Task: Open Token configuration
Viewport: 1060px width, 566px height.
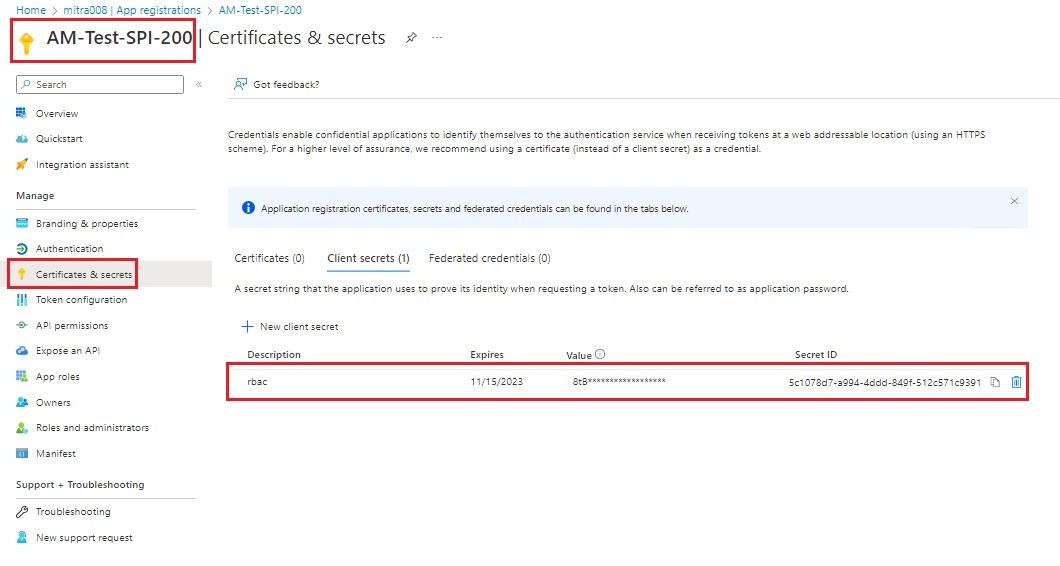Action: (x=81, y=300)
